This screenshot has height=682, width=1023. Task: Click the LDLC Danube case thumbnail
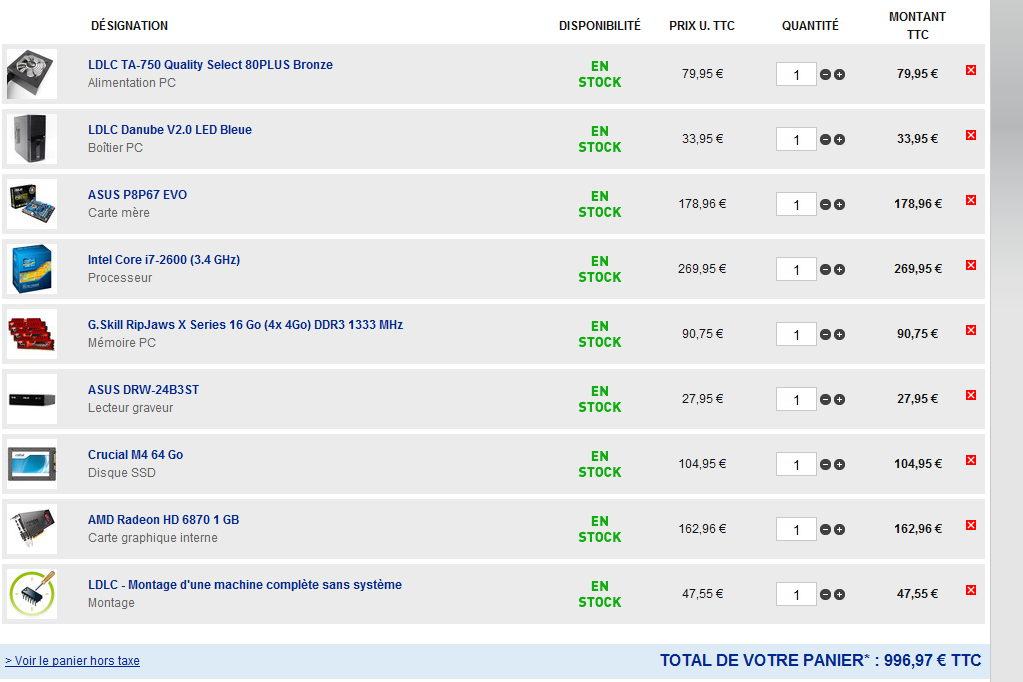tap(32, 139)
